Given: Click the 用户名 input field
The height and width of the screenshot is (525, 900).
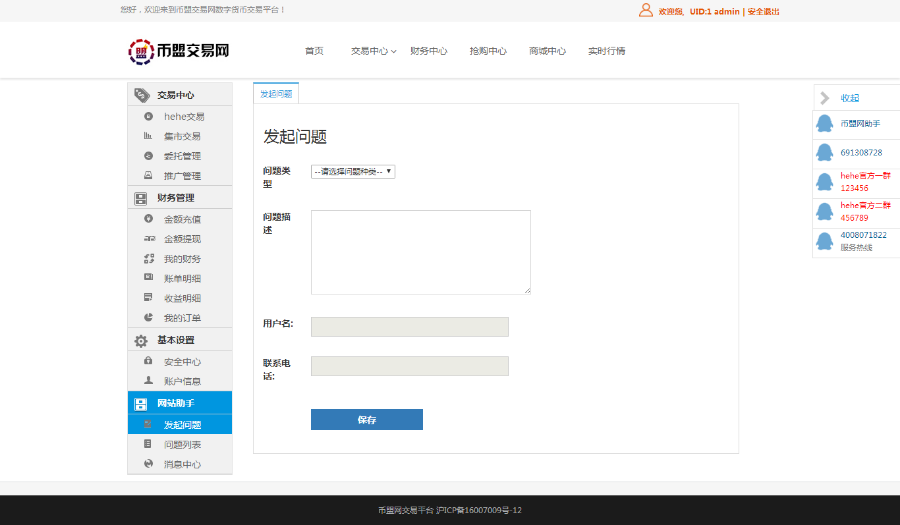Looking at the screenshot, I should (x=410, y=327).
